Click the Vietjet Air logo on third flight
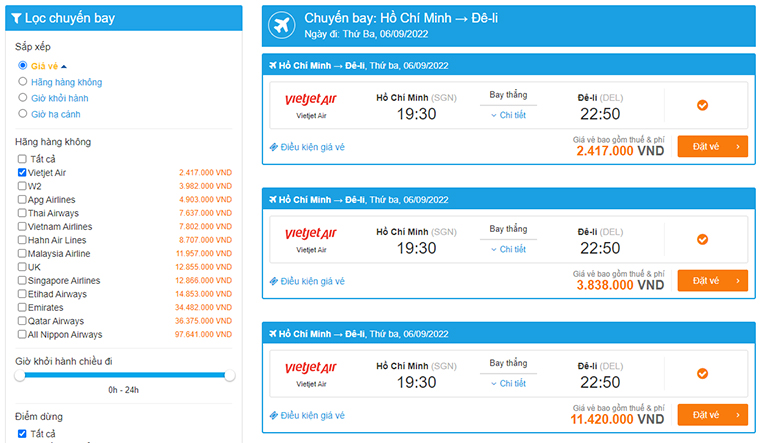The width and height of the screenshot is (770, 443). point(311,368)
